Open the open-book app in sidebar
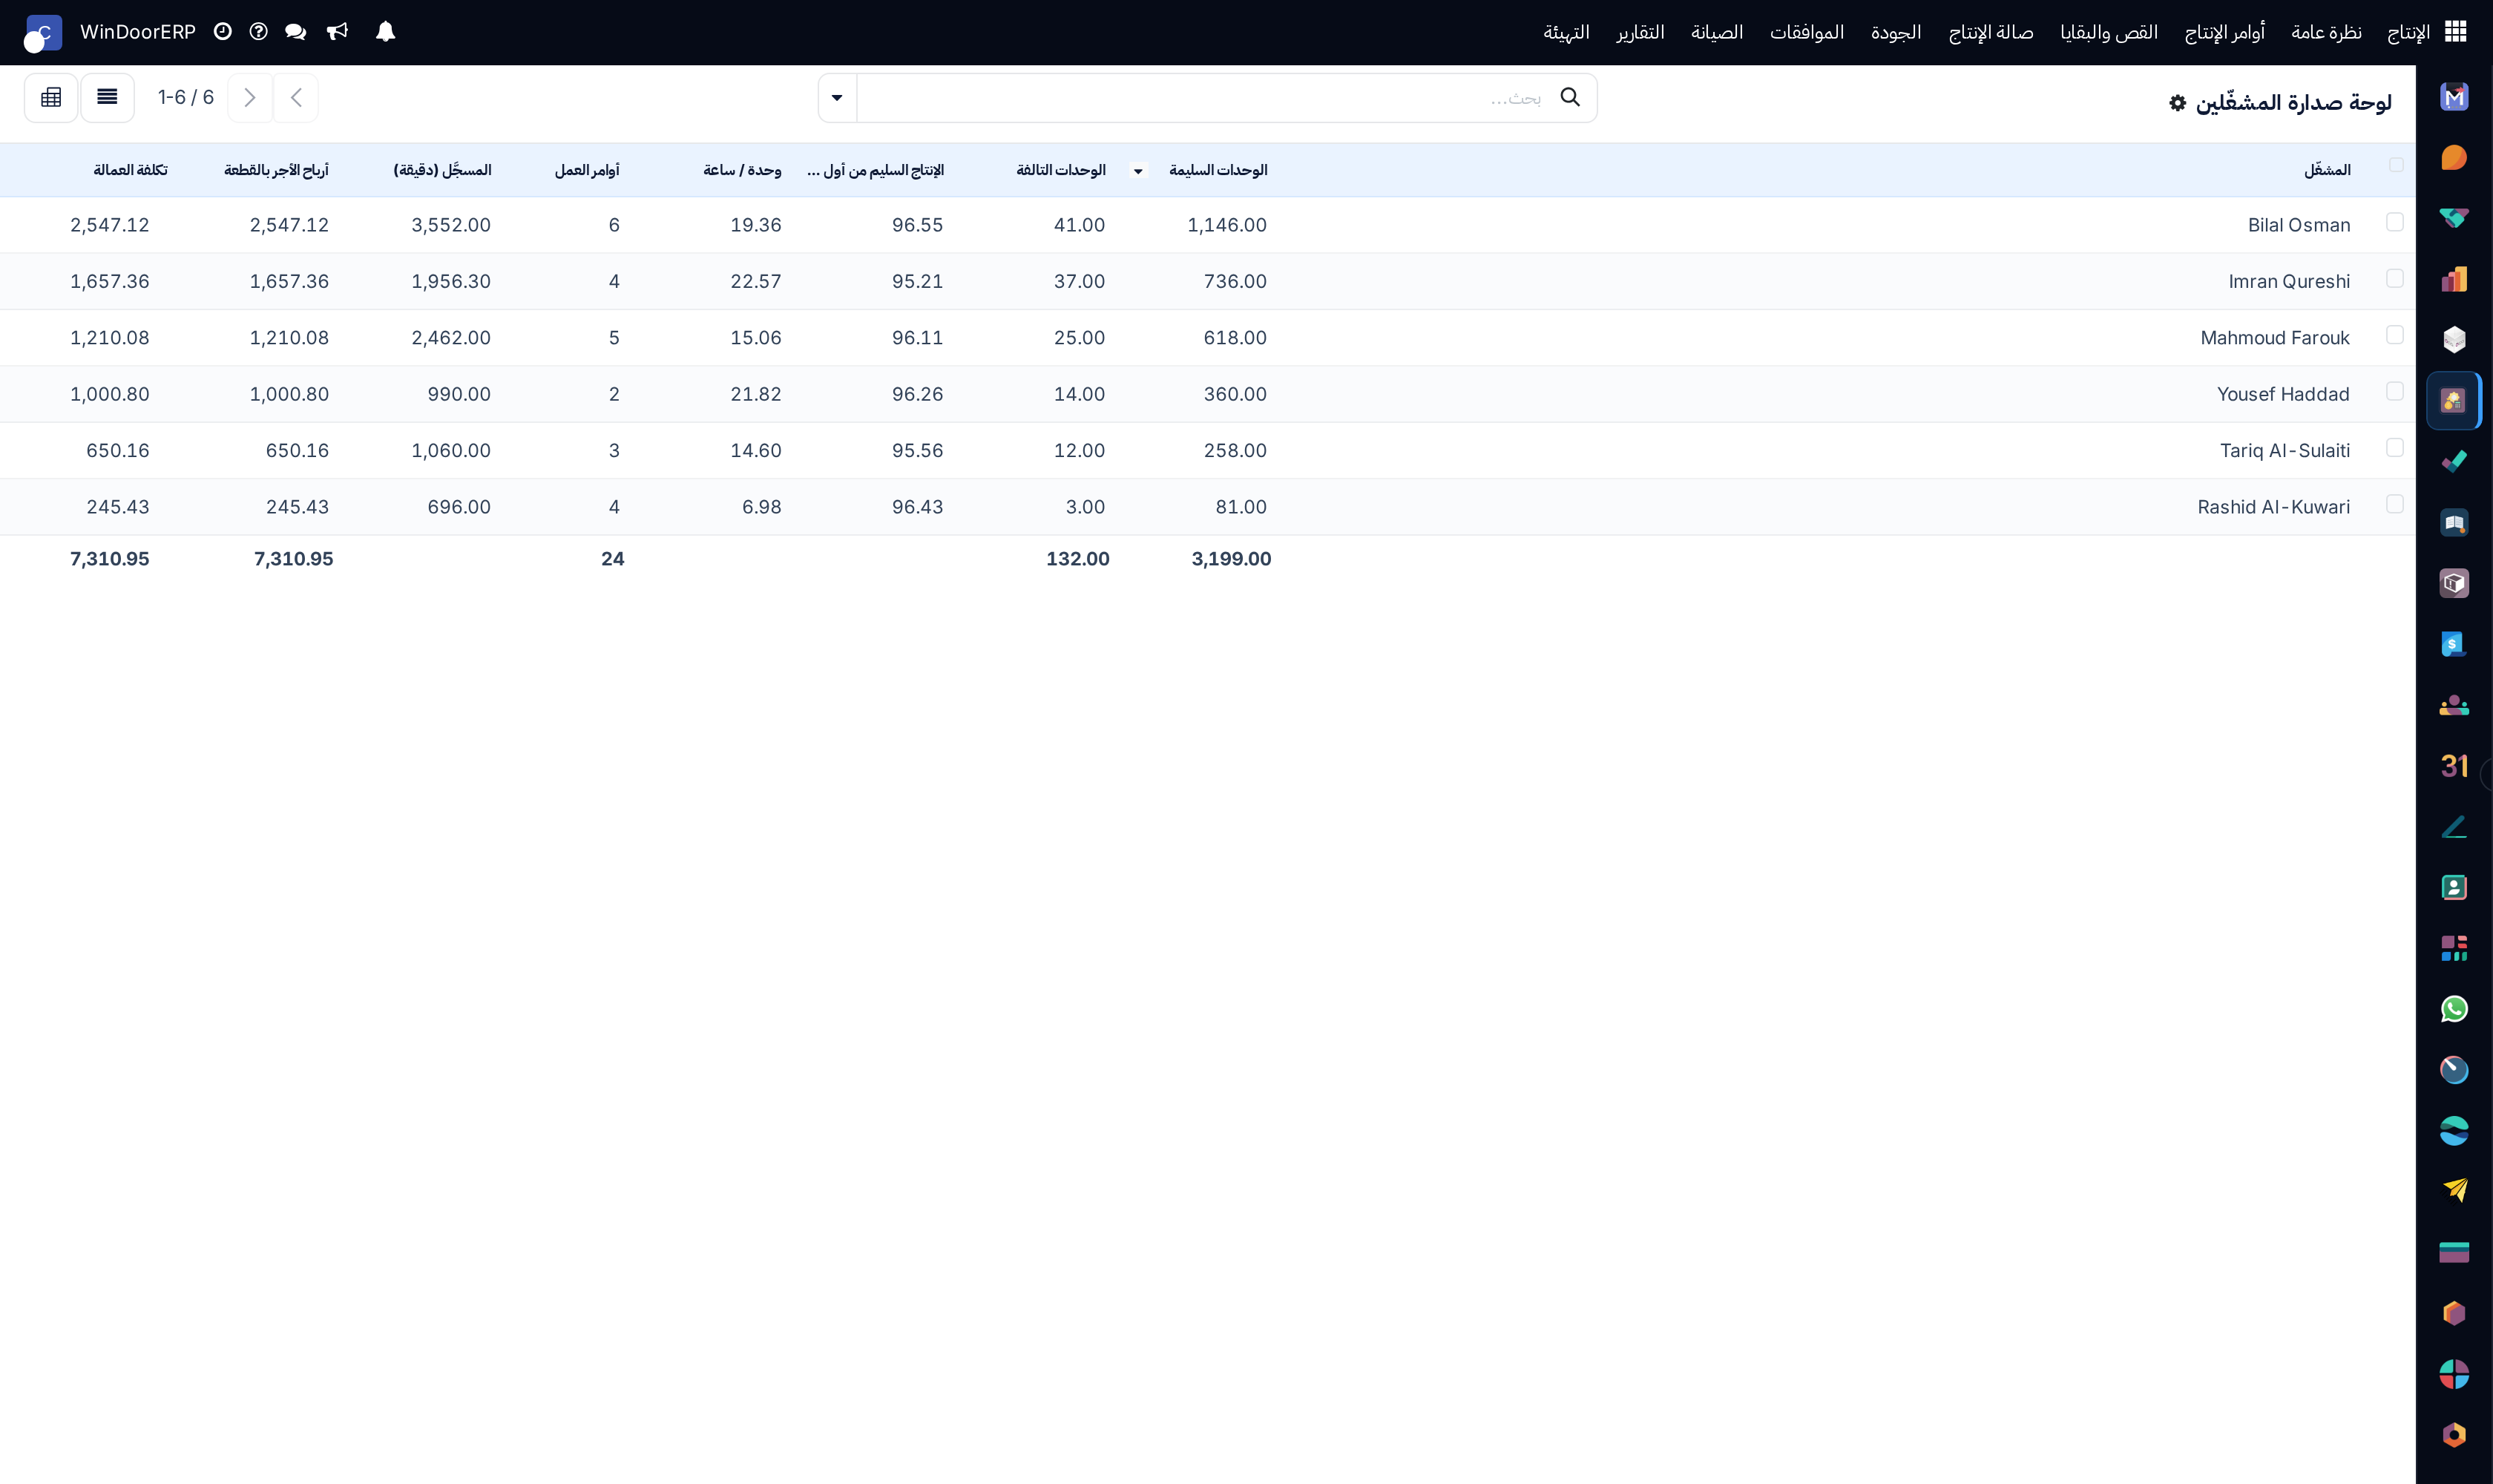 [x=2454, y=523]
